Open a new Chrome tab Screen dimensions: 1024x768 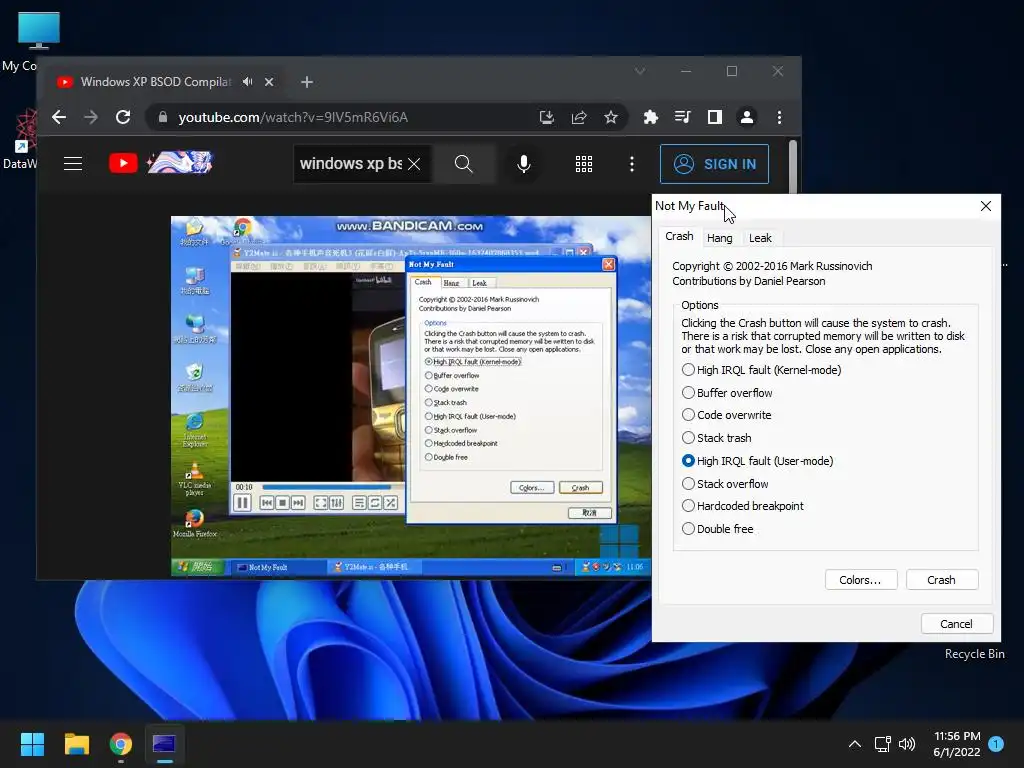tap(307, 82)
